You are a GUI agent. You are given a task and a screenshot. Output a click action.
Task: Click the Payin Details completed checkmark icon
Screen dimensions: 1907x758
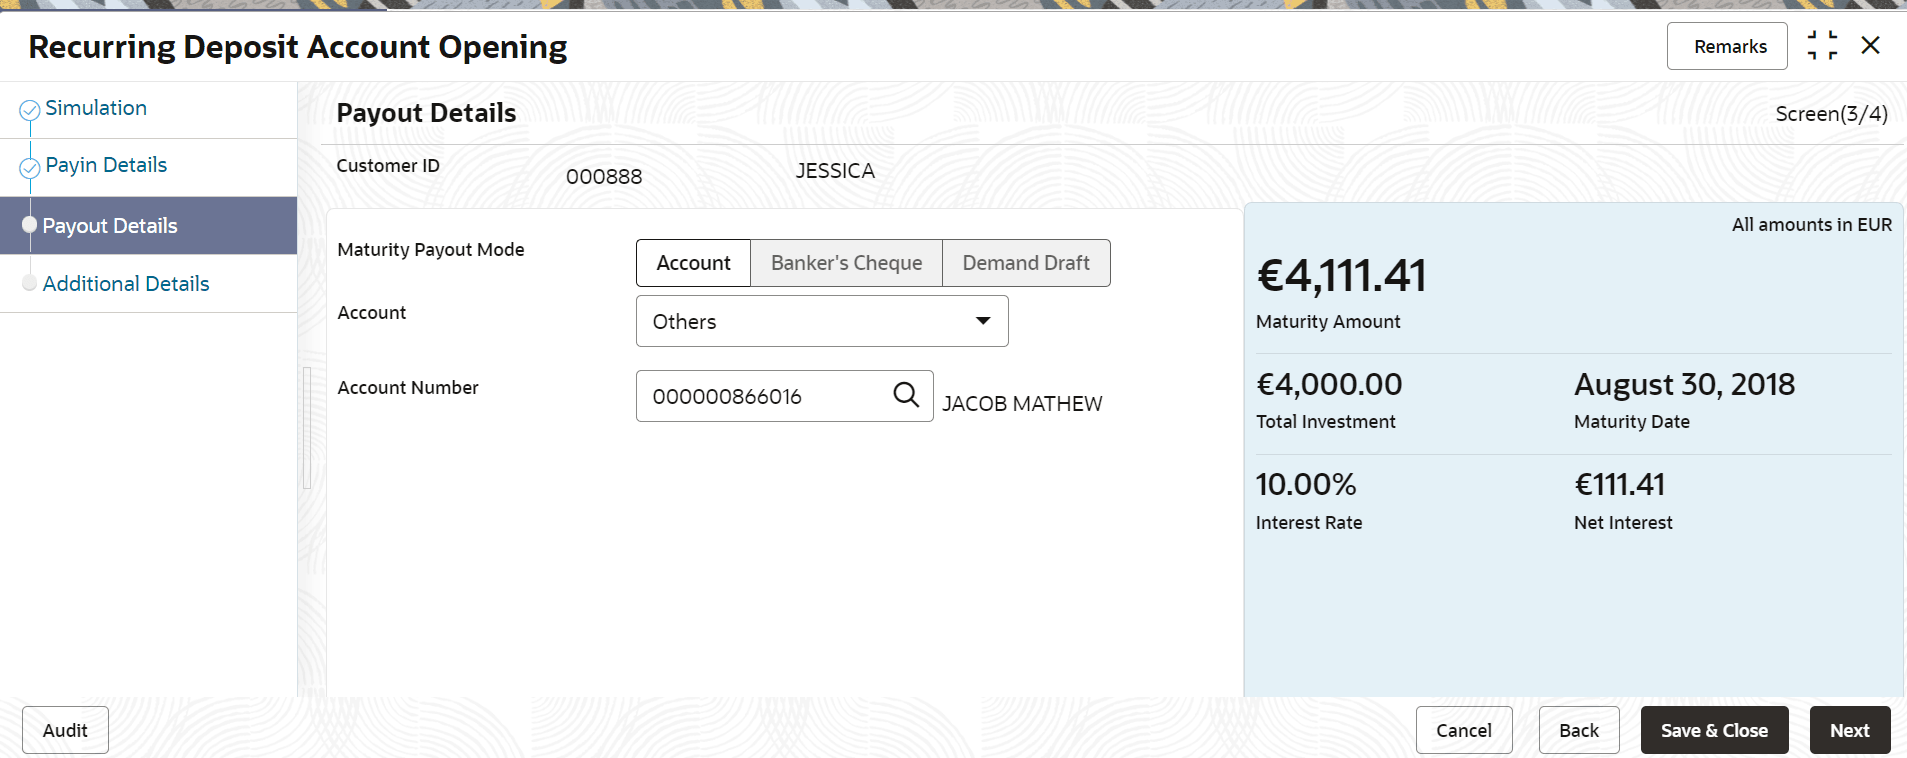(x=30, y=167)
